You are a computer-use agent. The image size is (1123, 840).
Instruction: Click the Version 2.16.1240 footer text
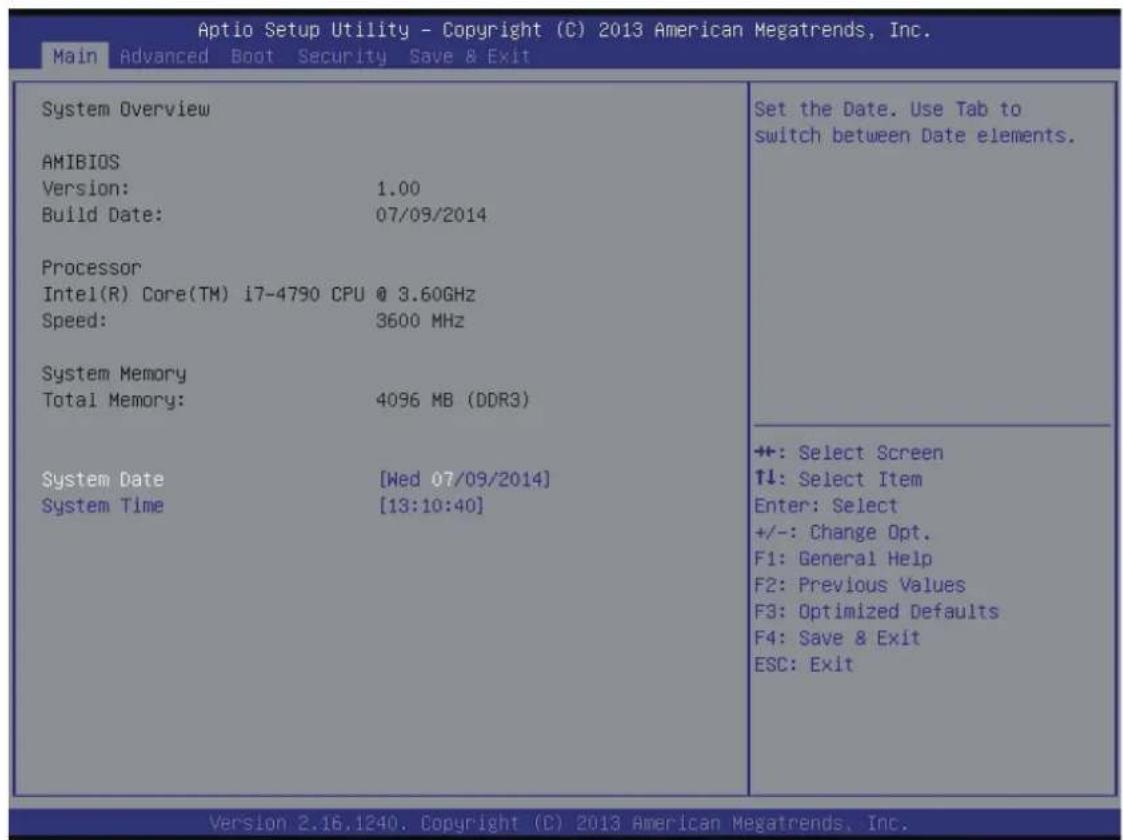(559, 823)
